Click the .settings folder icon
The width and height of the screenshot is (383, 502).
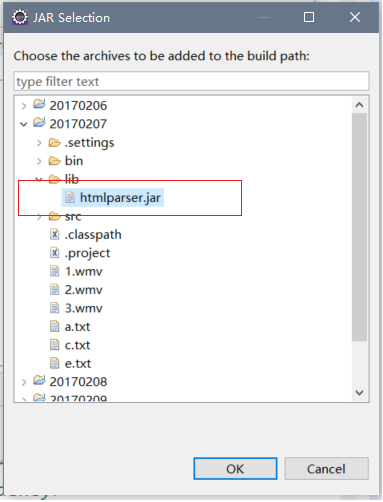[x=54, y=143]
